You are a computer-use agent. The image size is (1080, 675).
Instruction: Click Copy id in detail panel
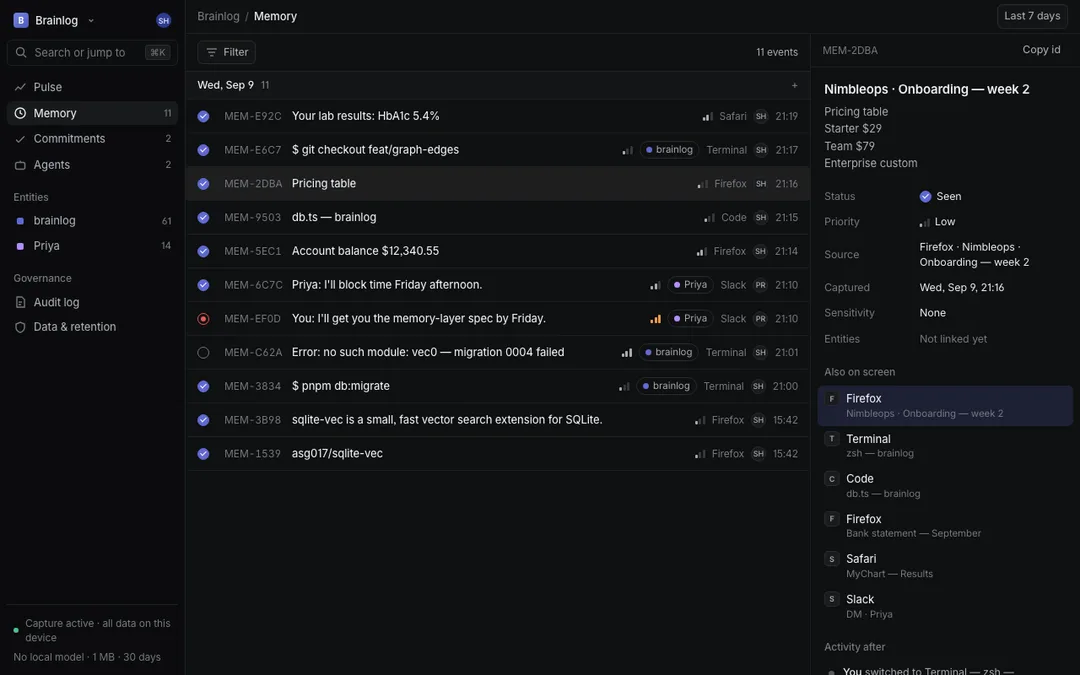(1041, 50)
